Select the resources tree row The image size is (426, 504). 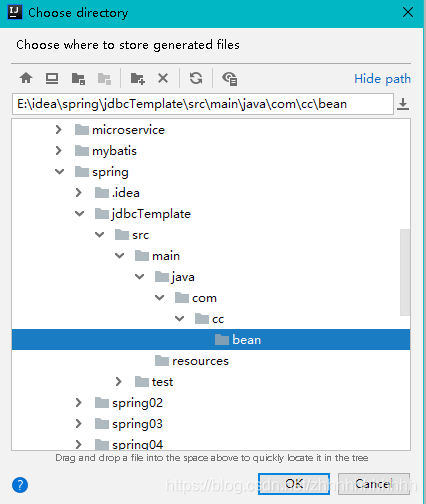coord(211,361)
